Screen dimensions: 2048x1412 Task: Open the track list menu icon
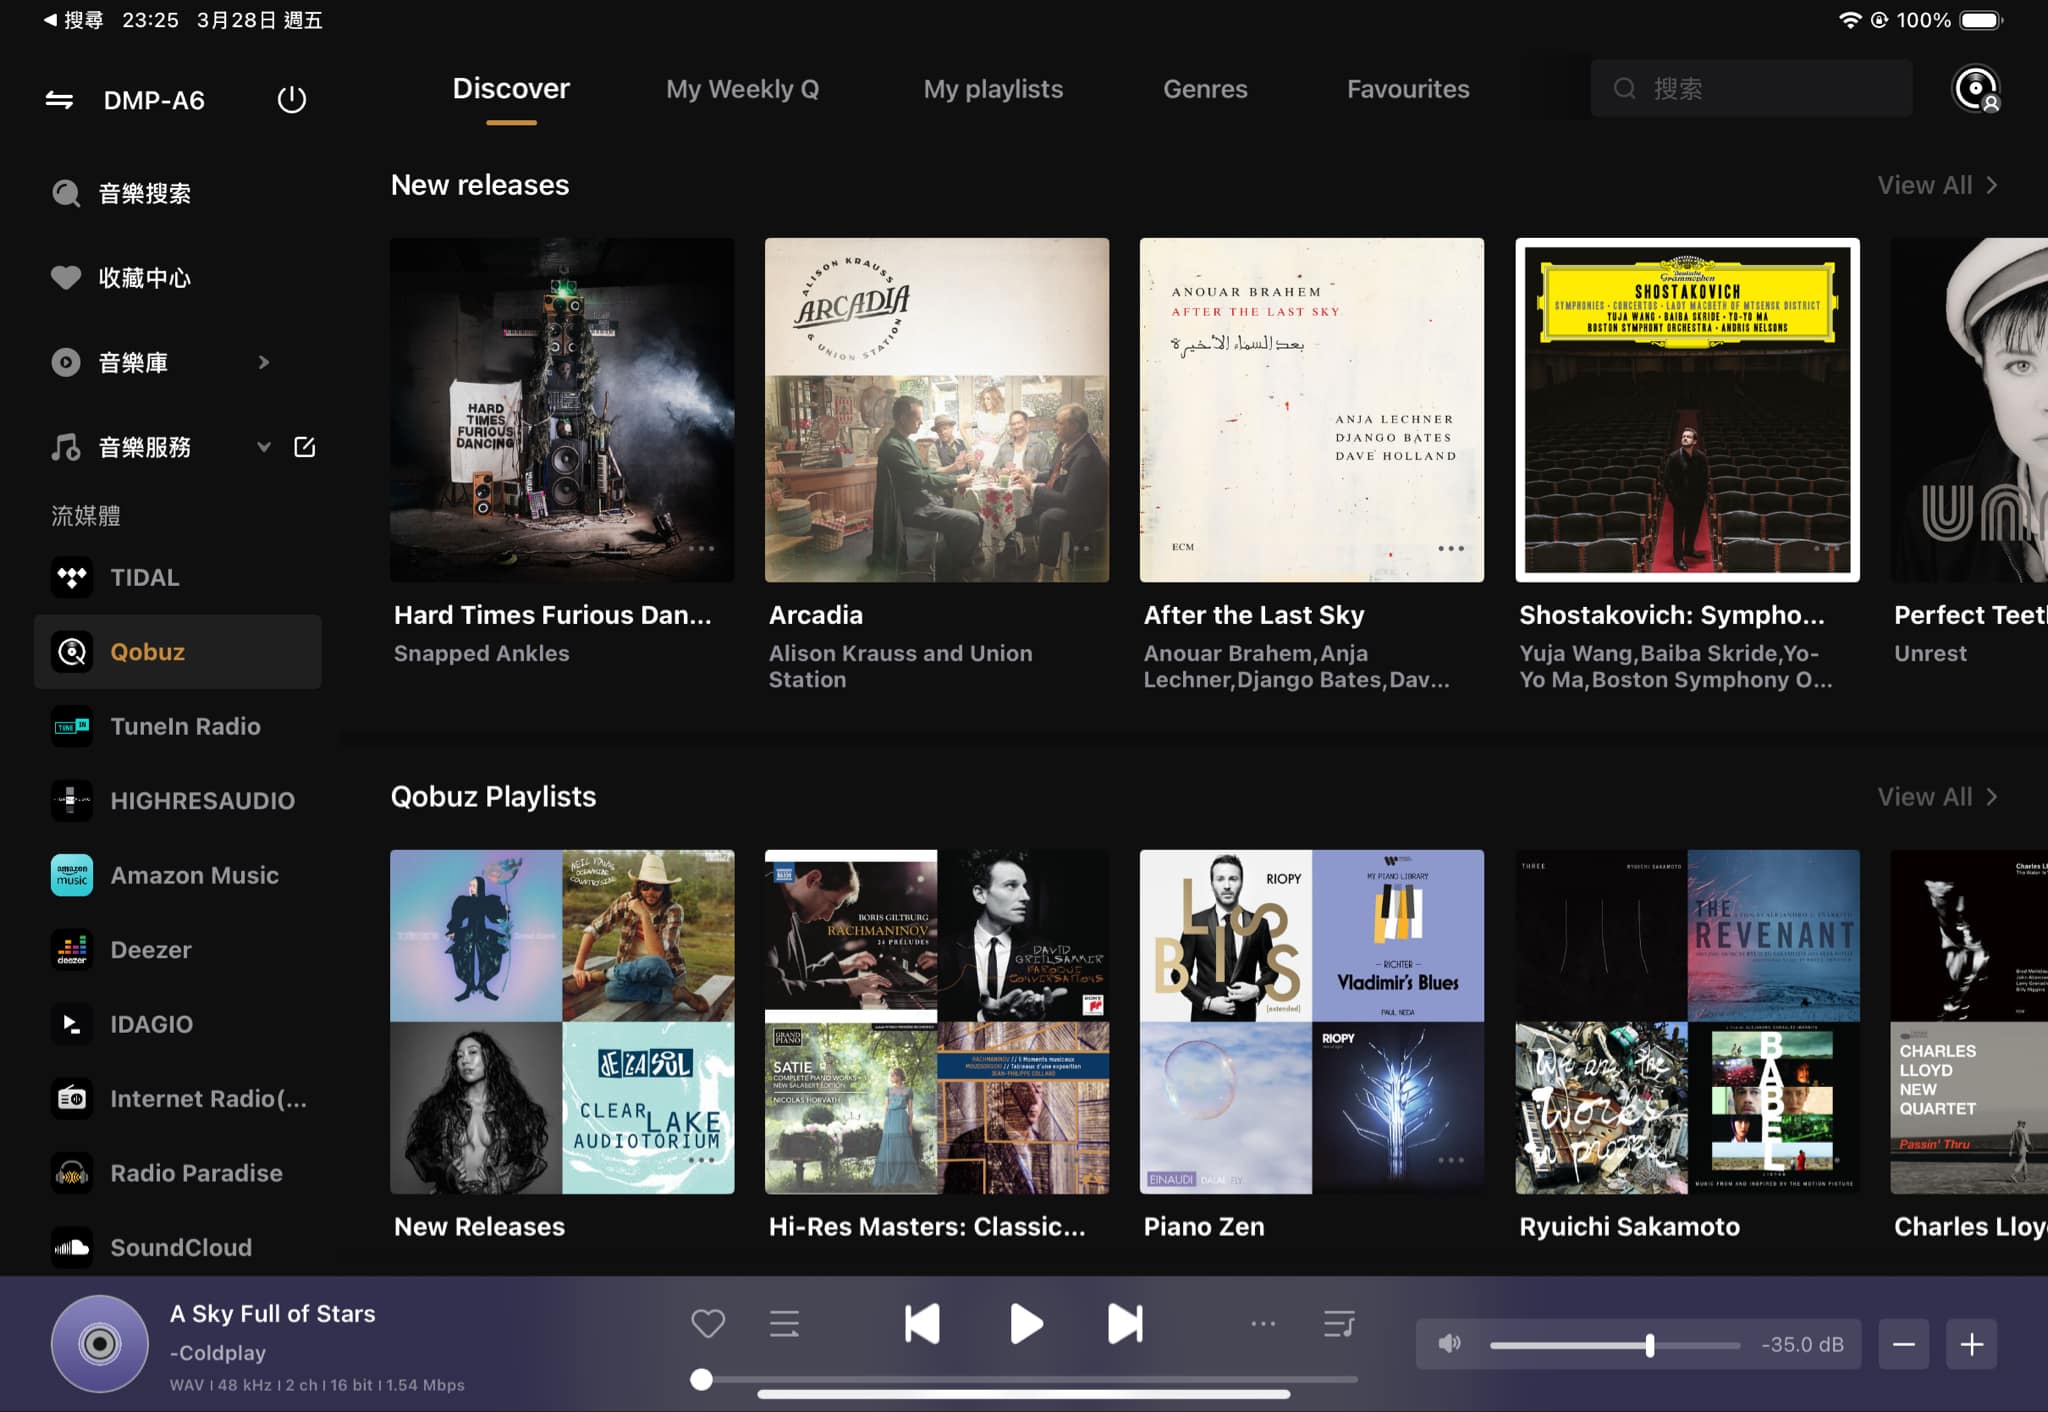click(x=784, y=1324)
